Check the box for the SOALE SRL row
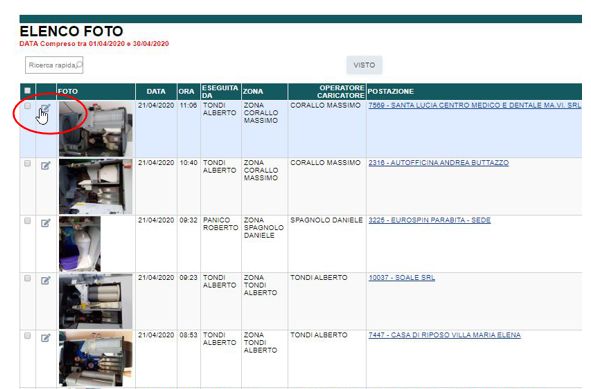The width and height of the screenshot is (591, 389). tap(27, 278)
